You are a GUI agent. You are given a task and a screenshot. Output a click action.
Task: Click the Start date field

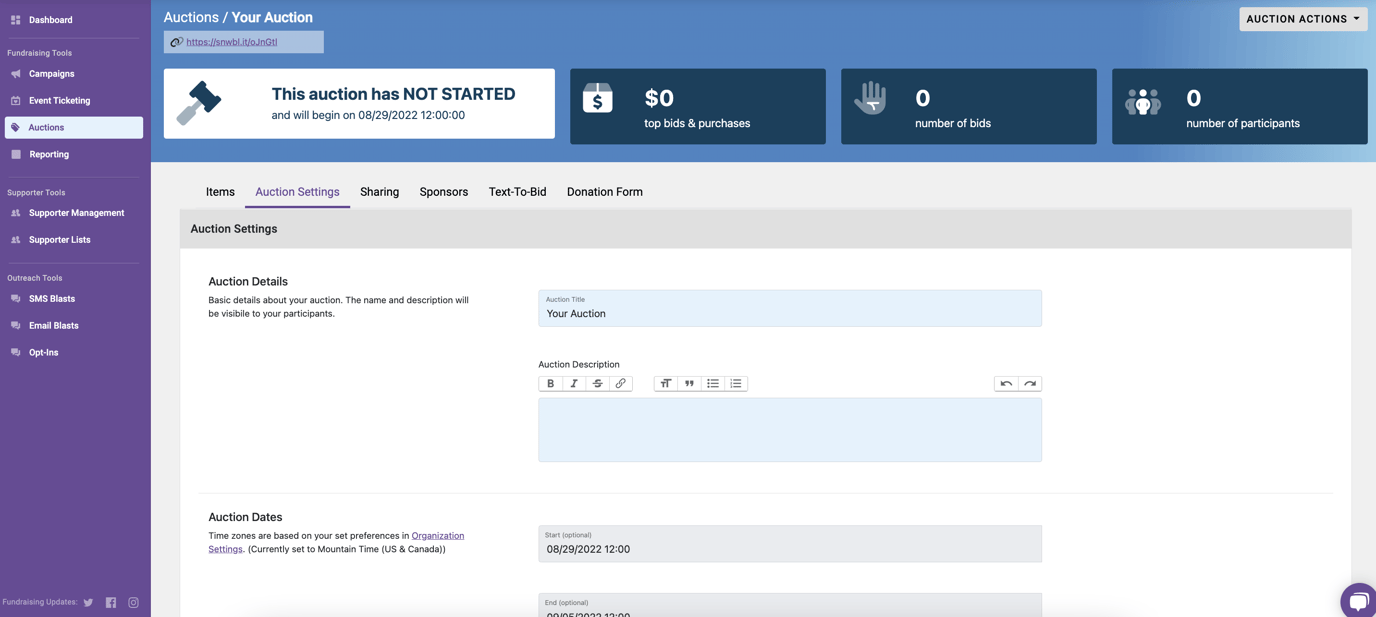coord(789,548)
